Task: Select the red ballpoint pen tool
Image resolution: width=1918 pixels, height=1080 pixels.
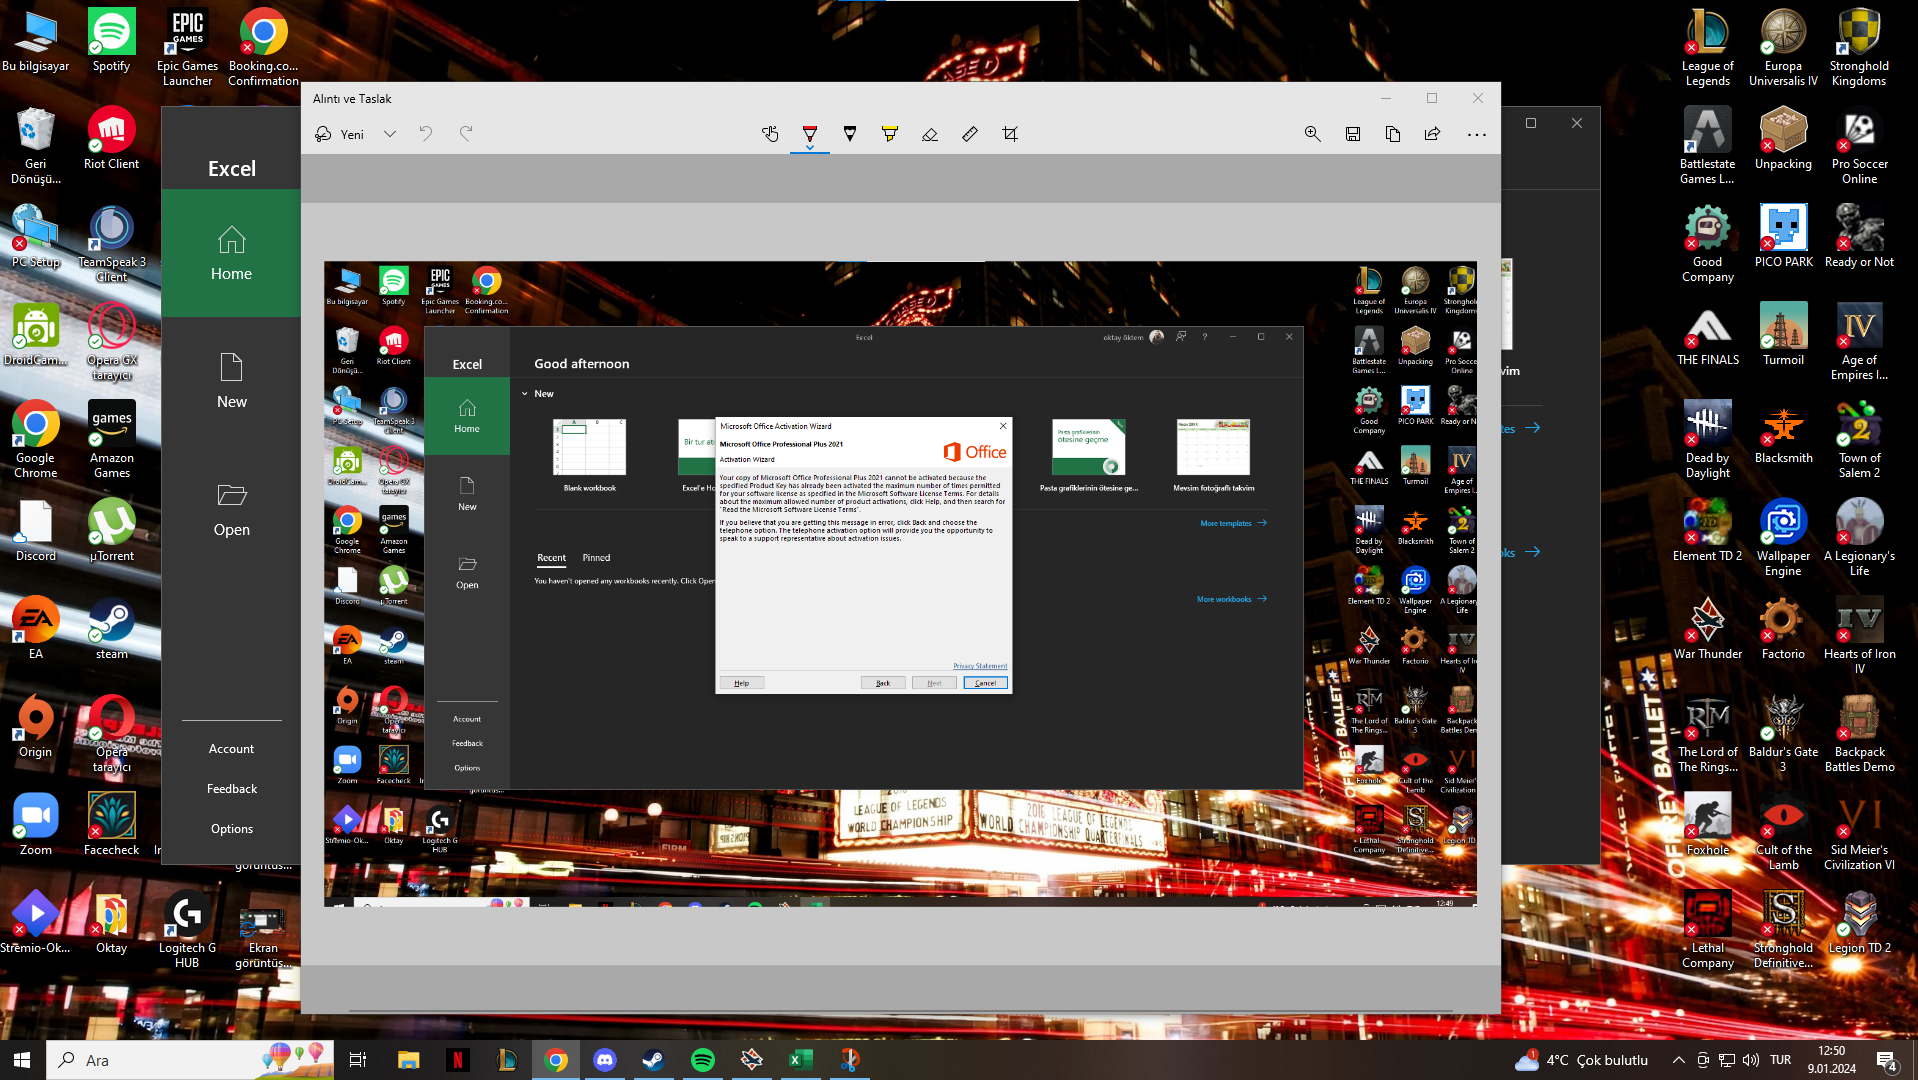Action: tap(810, 134)
